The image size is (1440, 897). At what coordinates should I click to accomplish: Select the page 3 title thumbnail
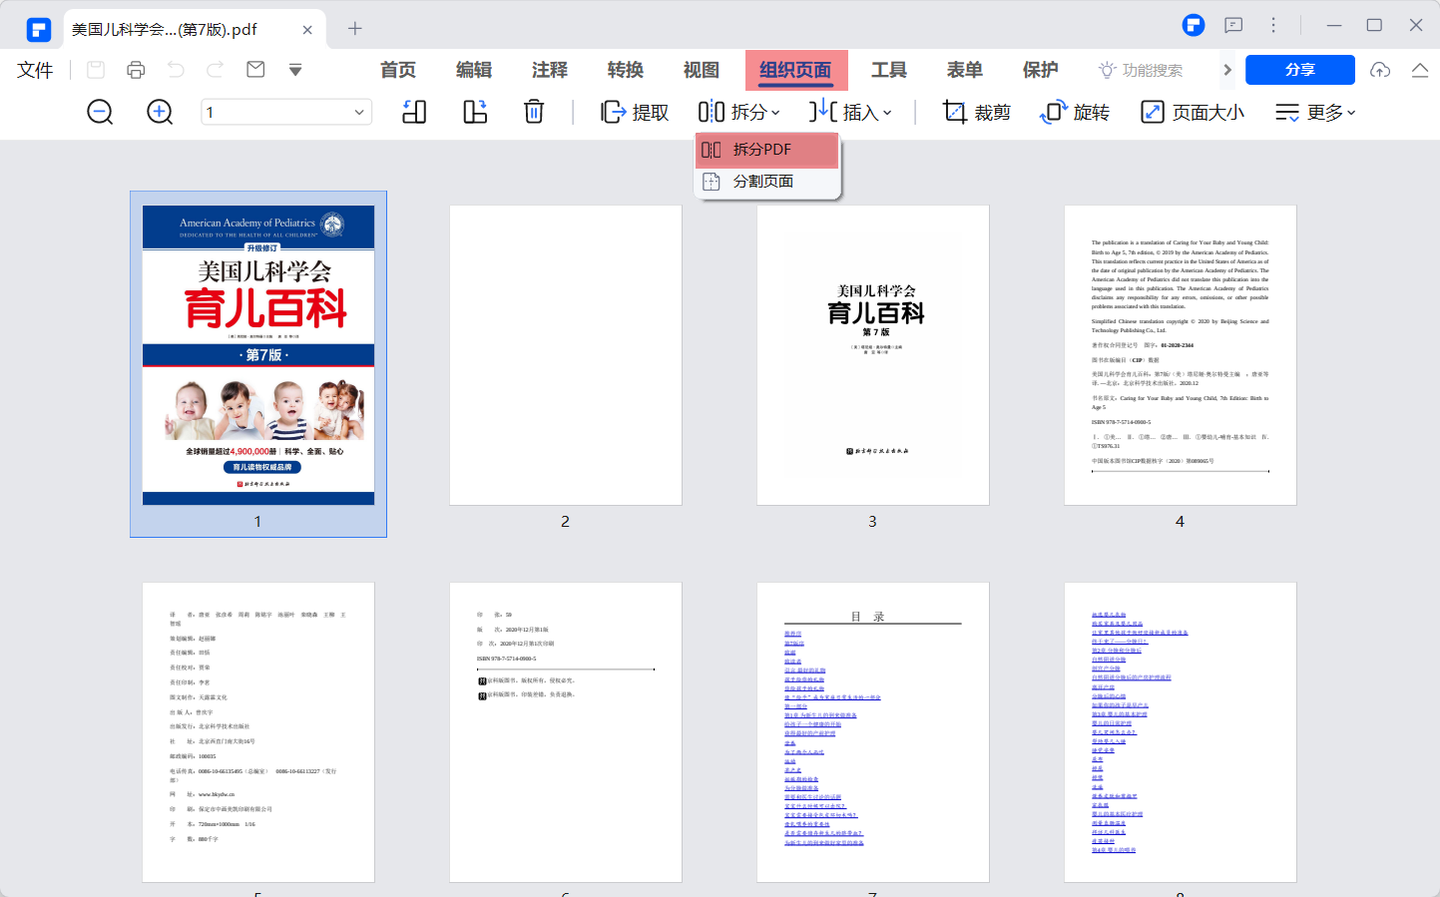click(x=873, y=355)
